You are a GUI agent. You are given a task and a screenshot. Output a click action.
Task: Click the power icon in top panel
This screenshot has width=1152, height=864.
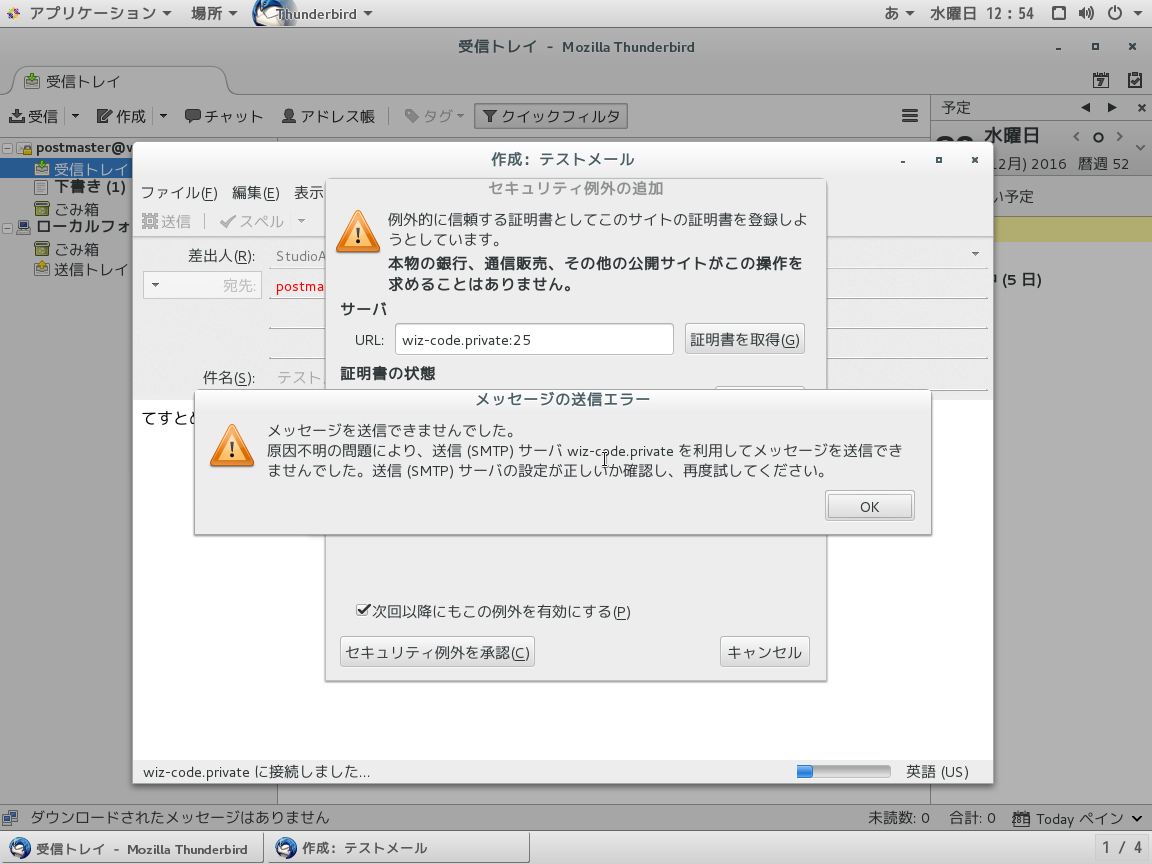tap(1115, 13)
